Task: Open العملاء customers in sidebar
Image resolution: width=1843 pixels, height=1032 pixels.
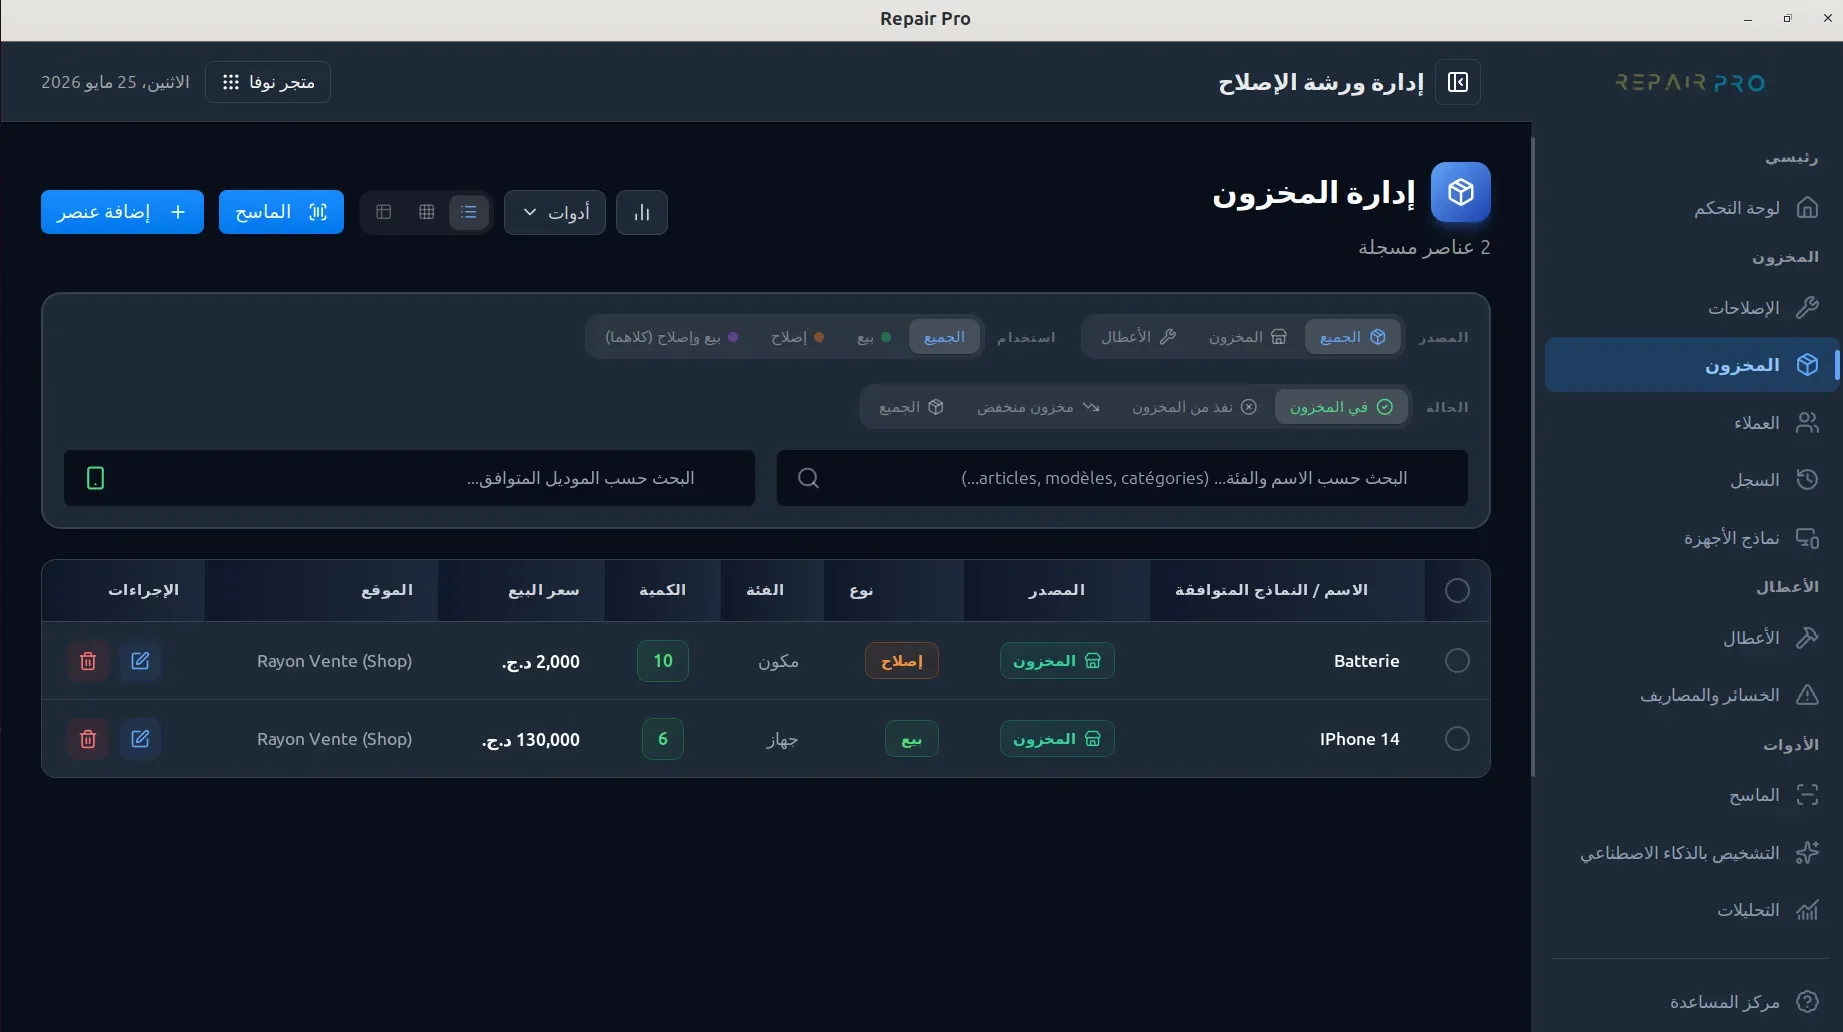Action: click(x=1691, y=423)
